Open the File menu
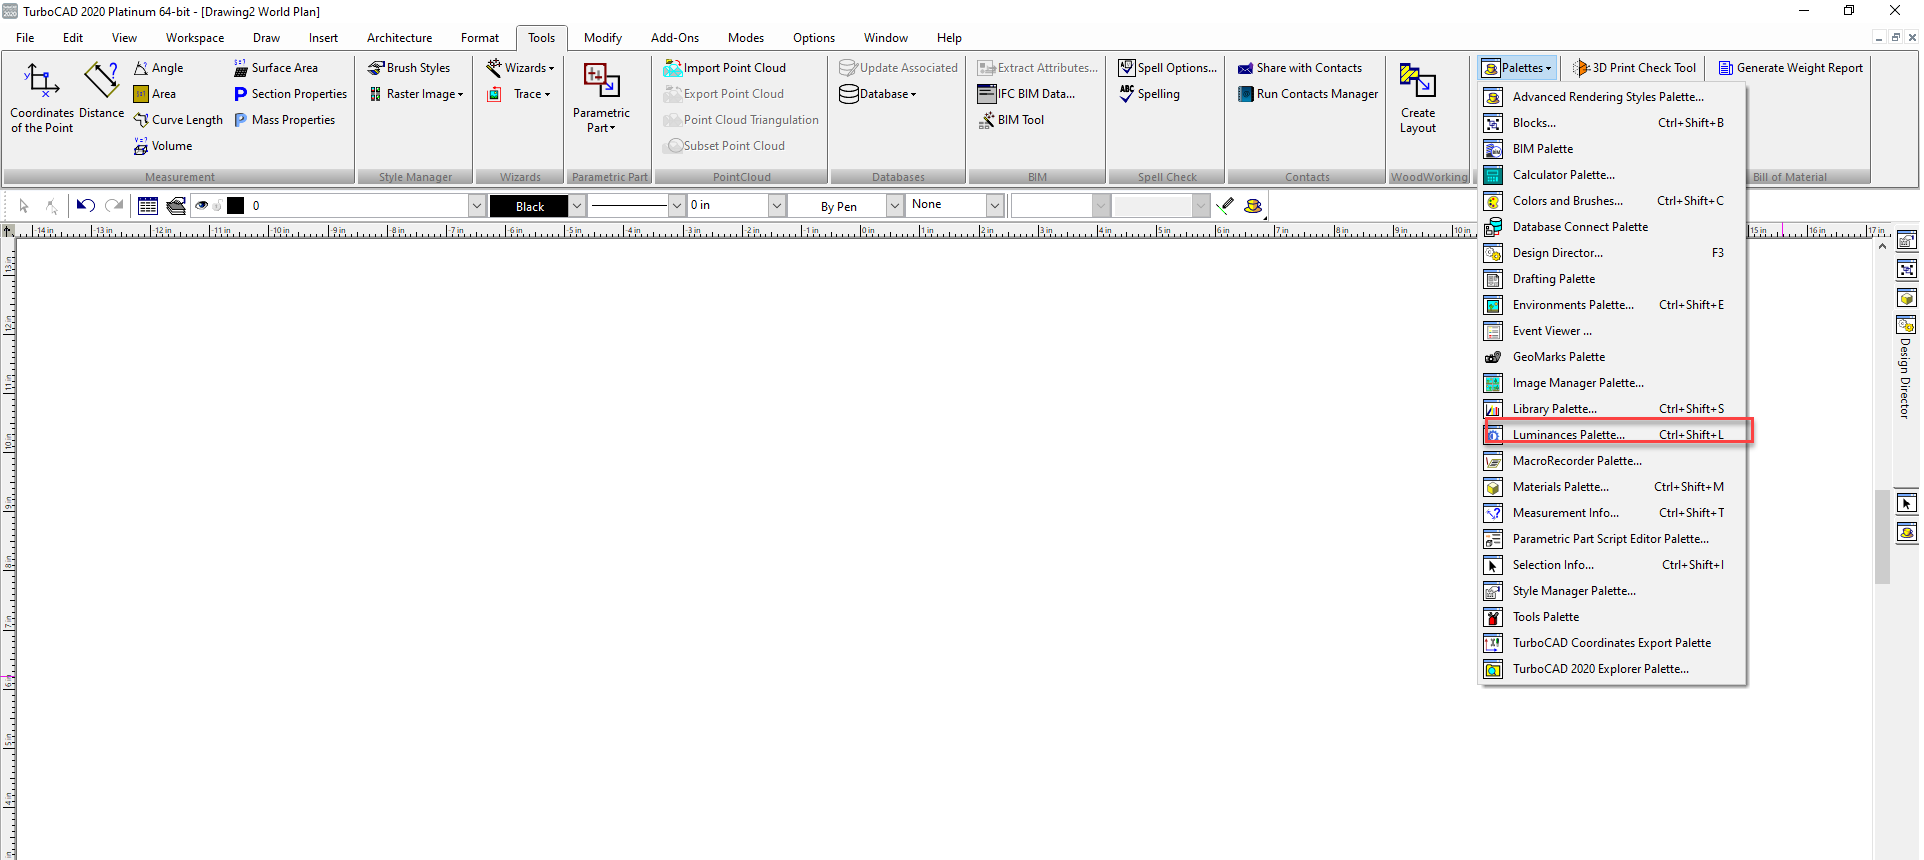Screen dimensions: 1924x860 (x=25, y=38)
